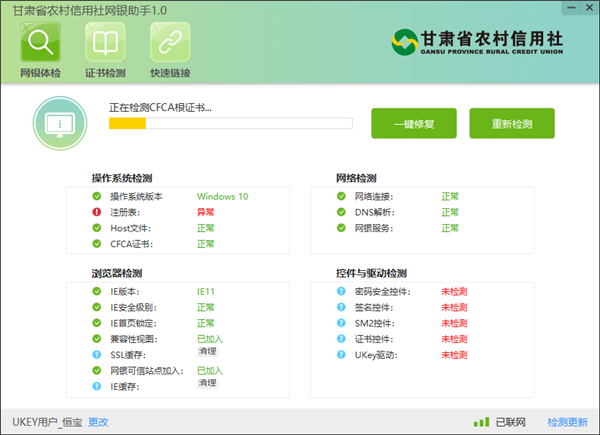Click the UKEY用户_恒宝 label
Image resolution: width=600 pixels, height=435 pixels.
pos(47,422)
